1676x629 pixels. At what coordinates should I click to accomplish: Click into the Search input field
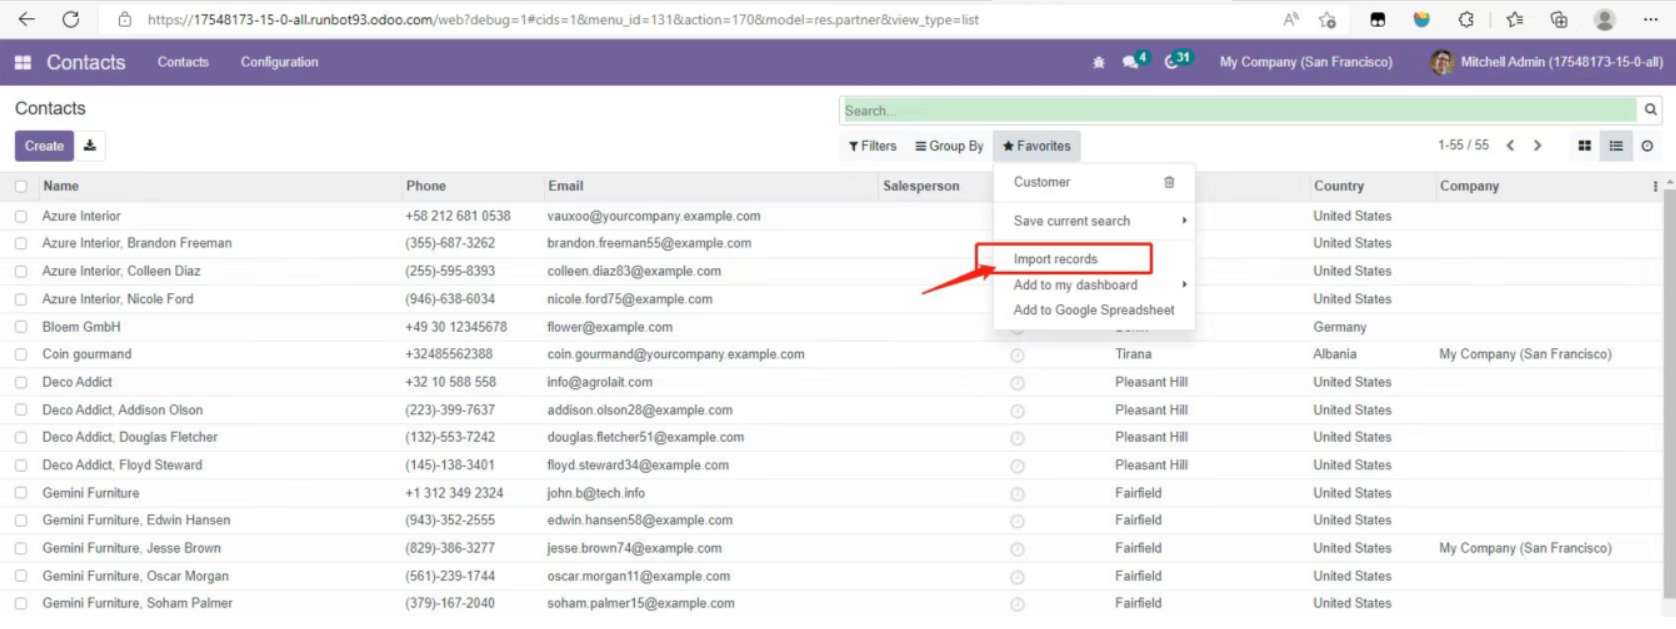1238,110
